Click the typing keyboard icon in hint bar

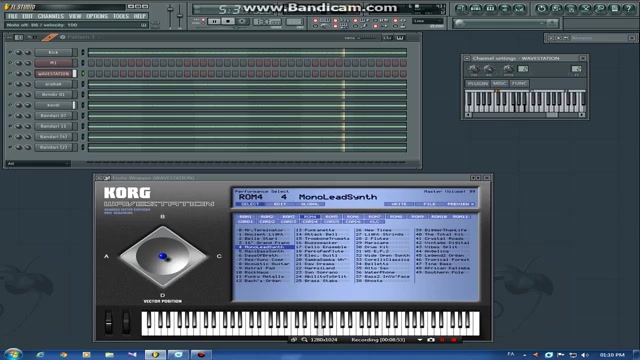(144, 25)
